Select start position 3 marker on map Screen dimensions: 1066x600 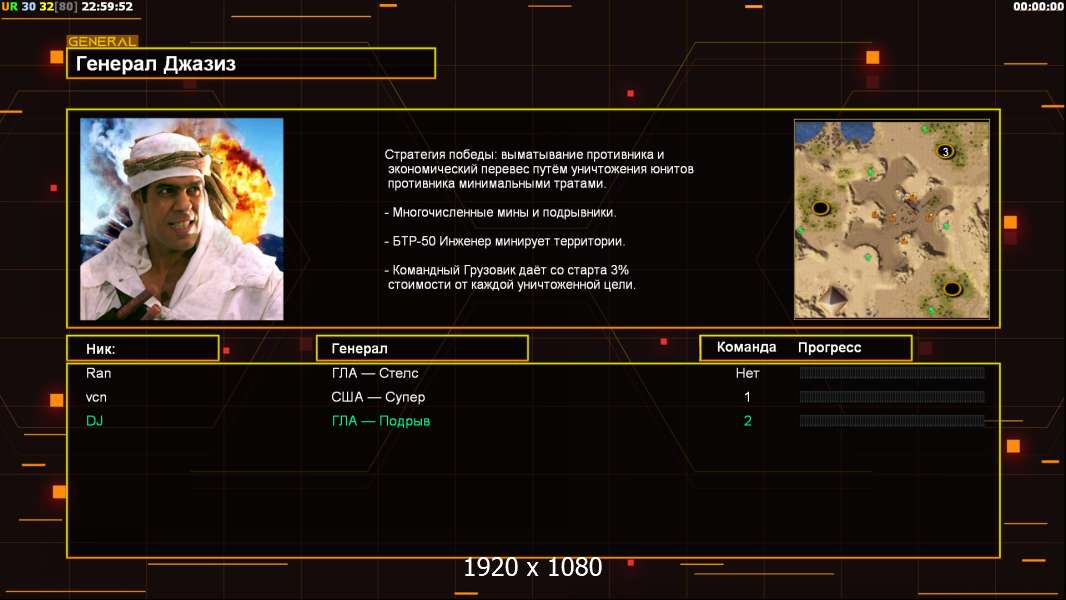click(x=945, y=152)
